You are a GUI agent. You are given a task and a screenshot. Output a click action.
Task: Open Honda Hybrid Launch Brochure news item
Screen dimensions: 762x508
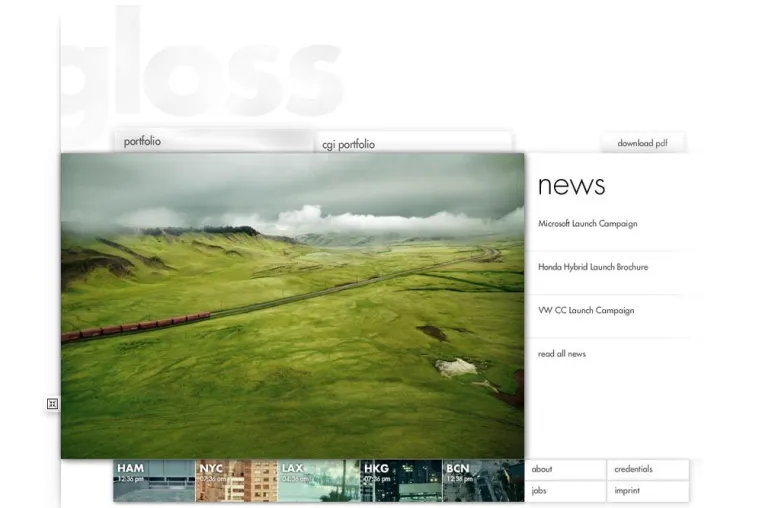tap(593, 267)
